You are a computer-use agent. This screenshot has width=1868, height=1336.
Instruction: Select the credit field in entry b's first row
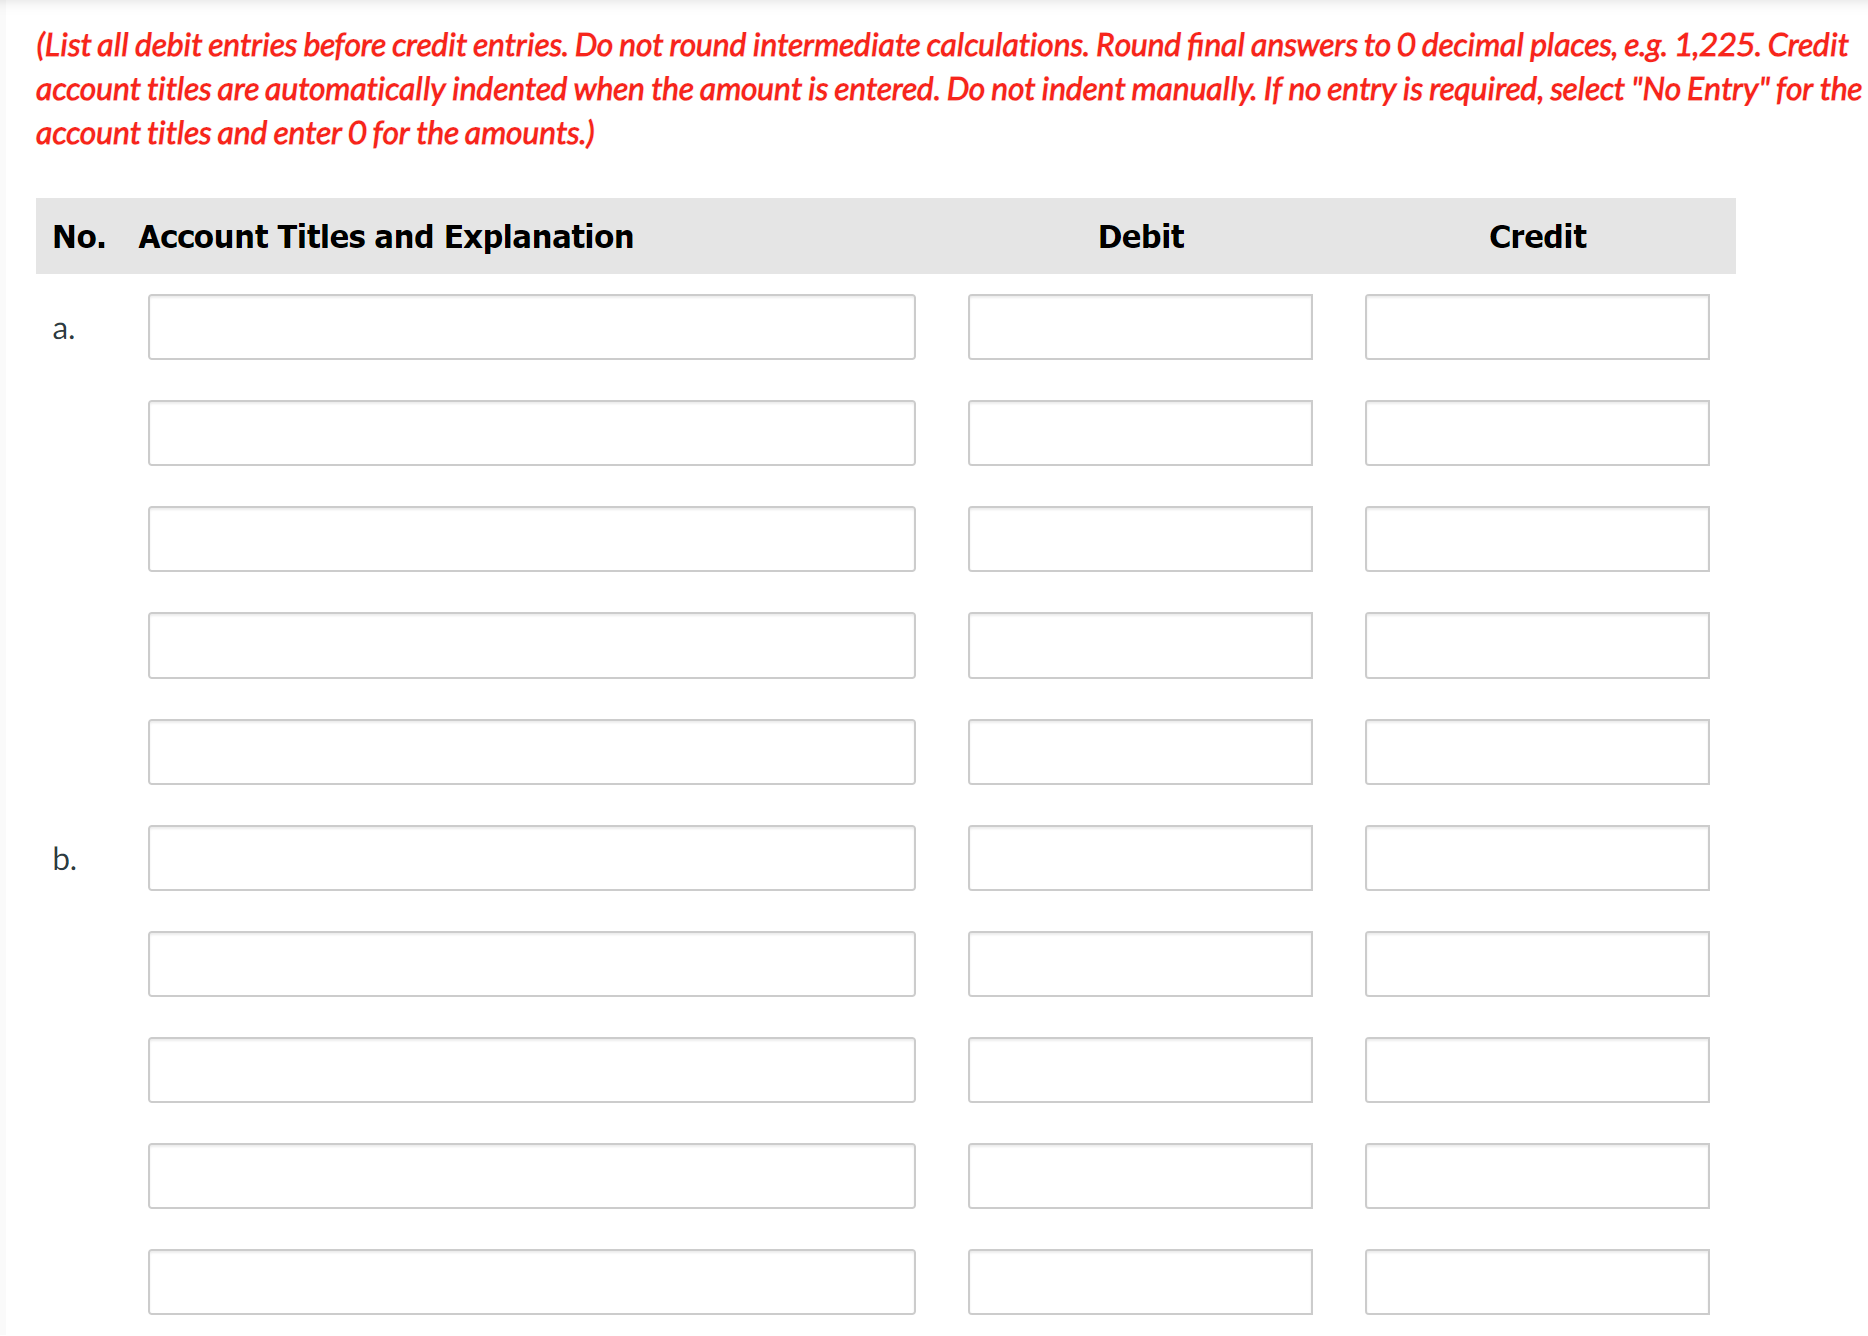click(1537, 858)
